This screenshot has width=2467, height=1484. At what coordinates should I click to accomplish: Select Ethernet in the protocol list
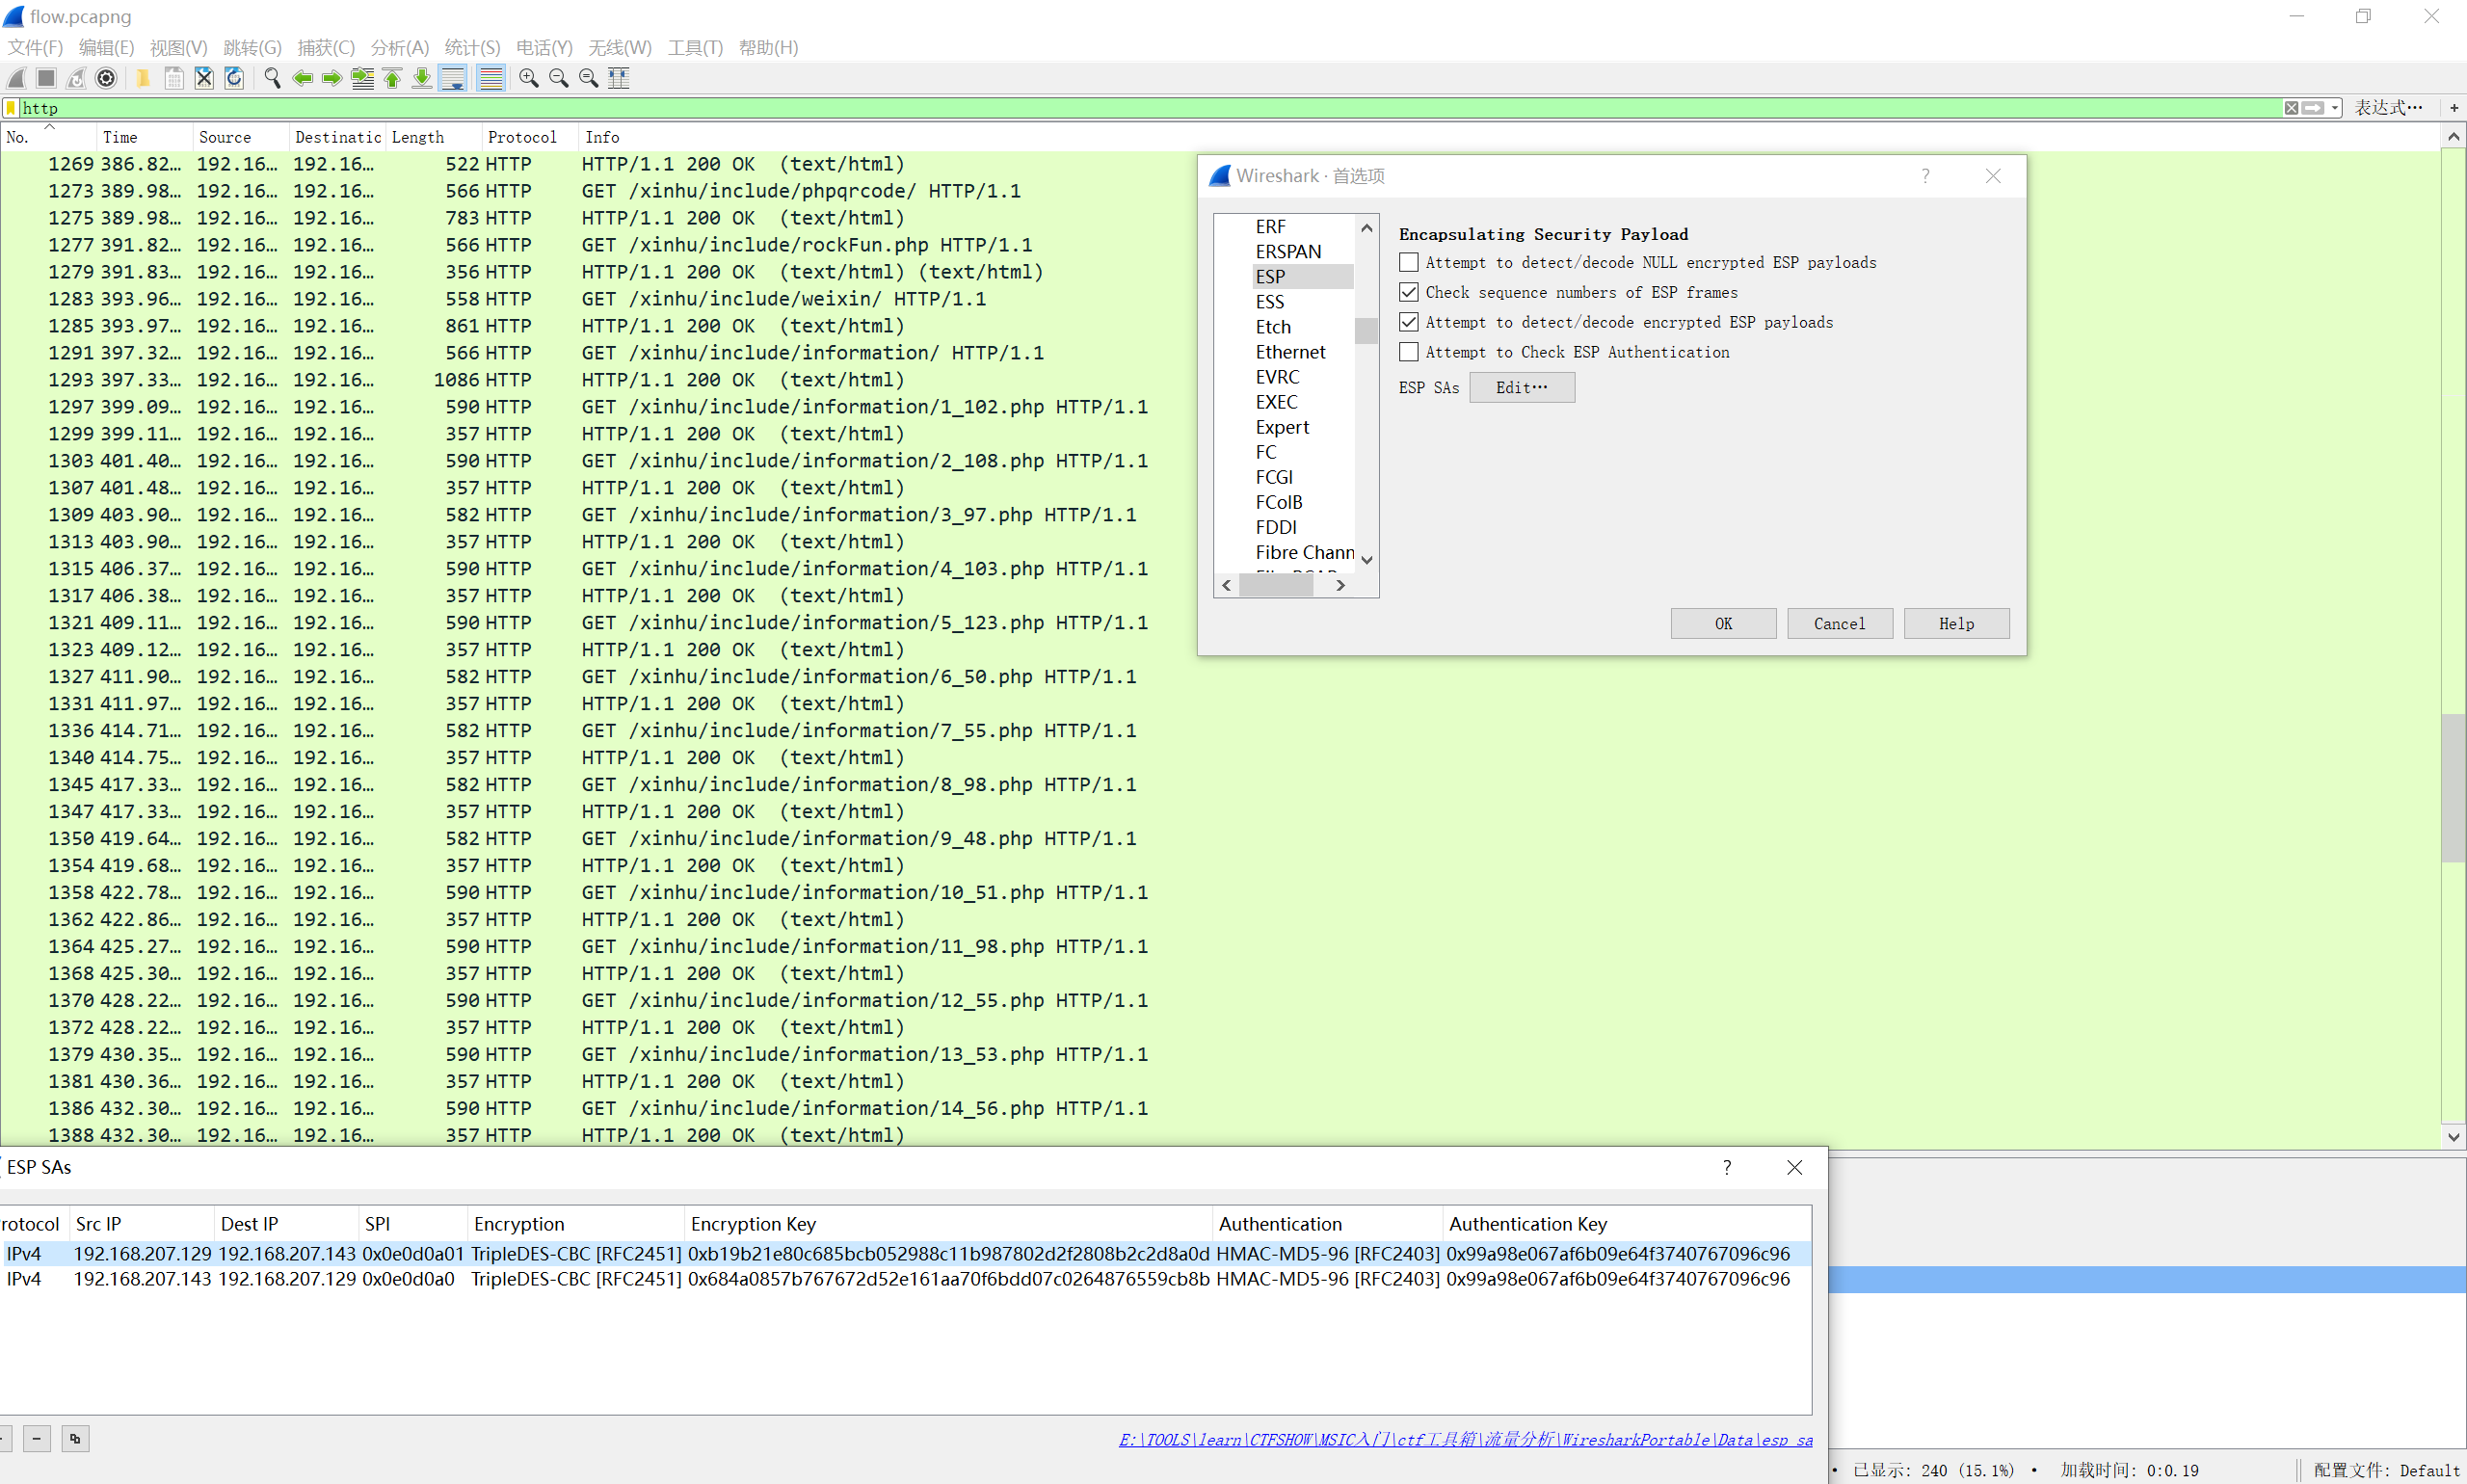(x=1290, y=352)
